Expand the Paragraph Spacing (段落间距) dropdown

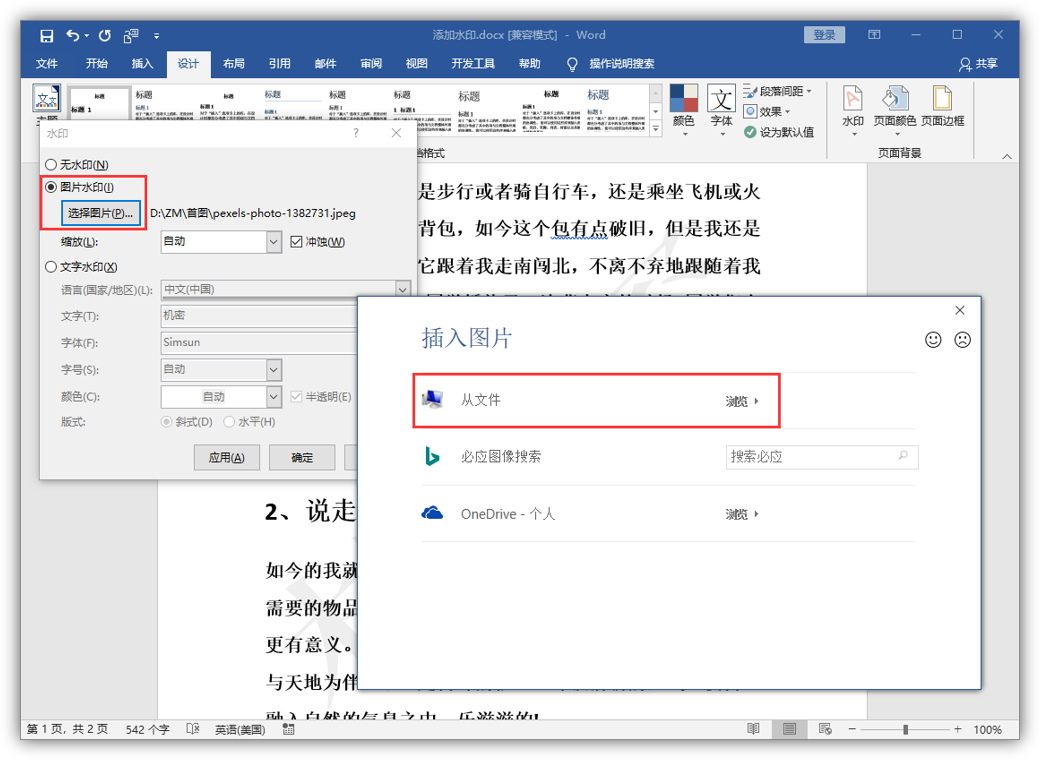[809, 91]
